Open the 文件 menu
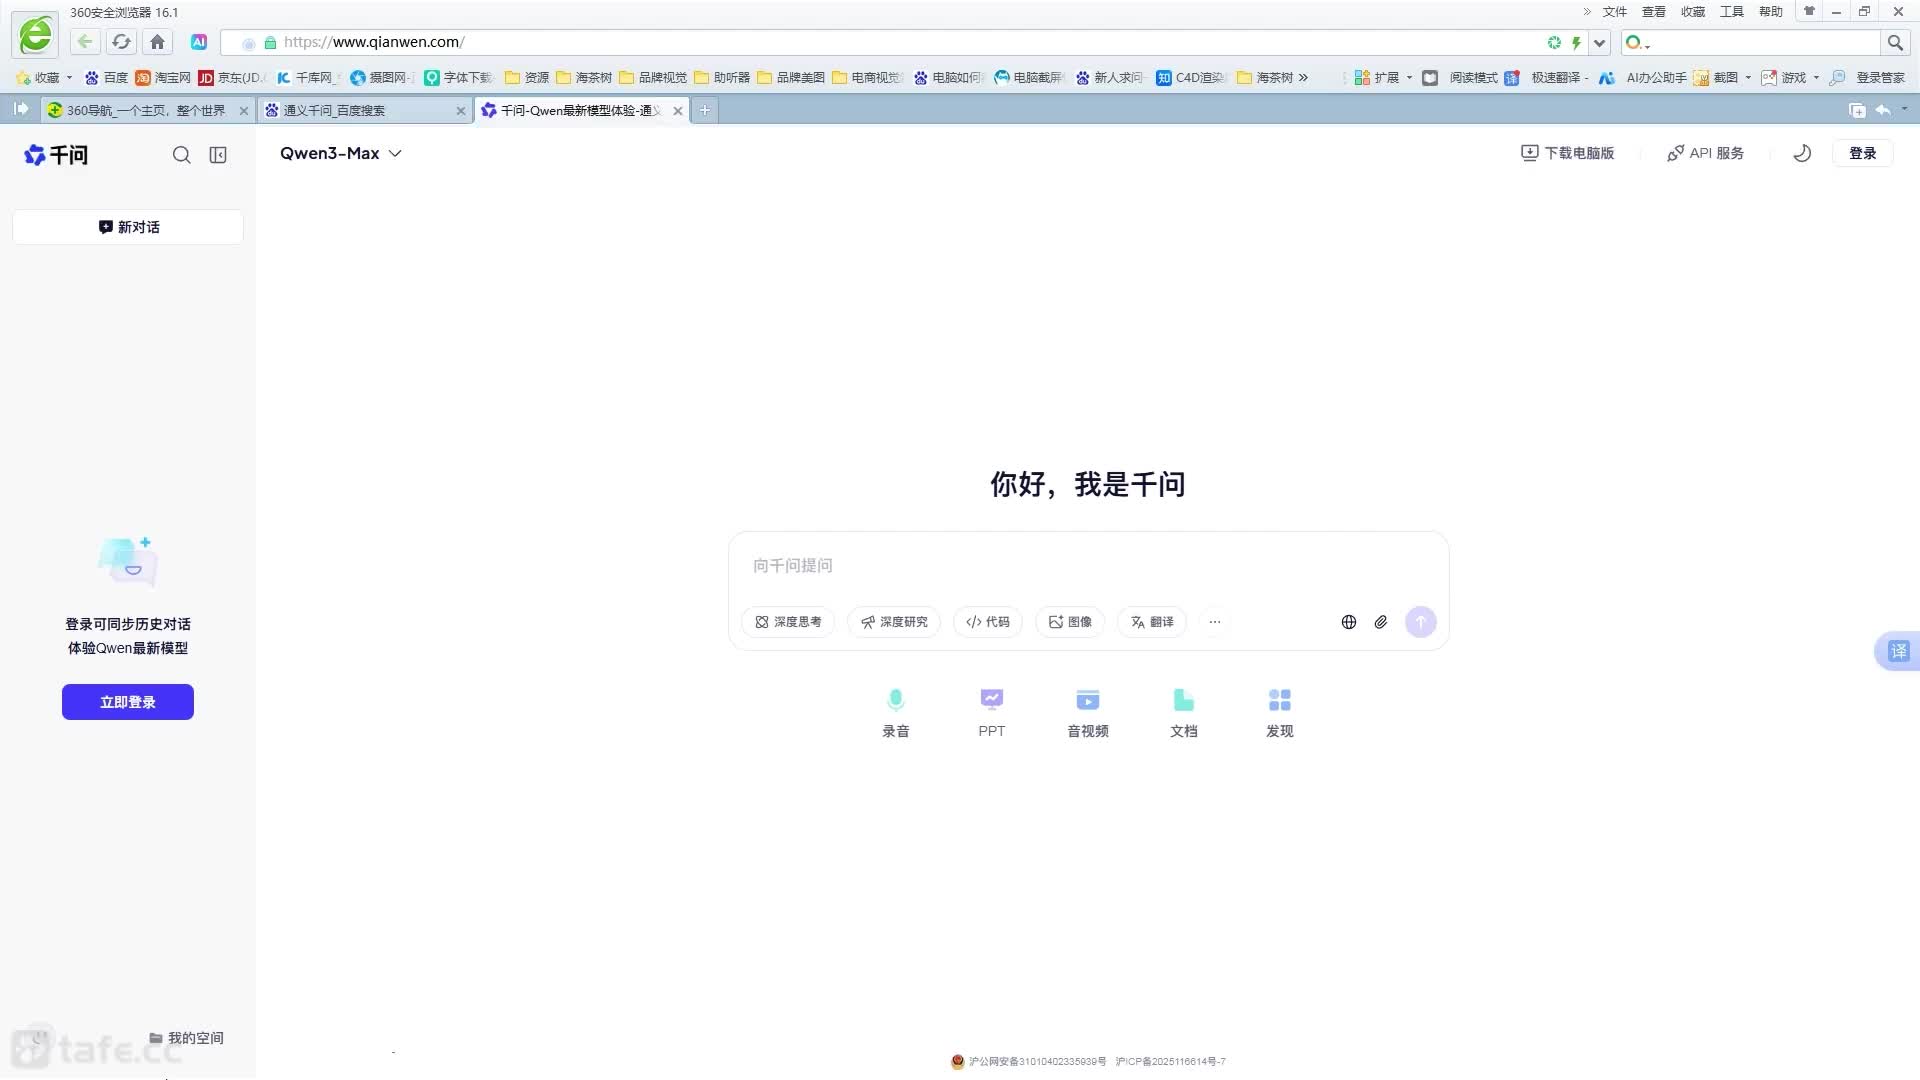Viewport: 1920px width, 1080px height. (1615, 12)
